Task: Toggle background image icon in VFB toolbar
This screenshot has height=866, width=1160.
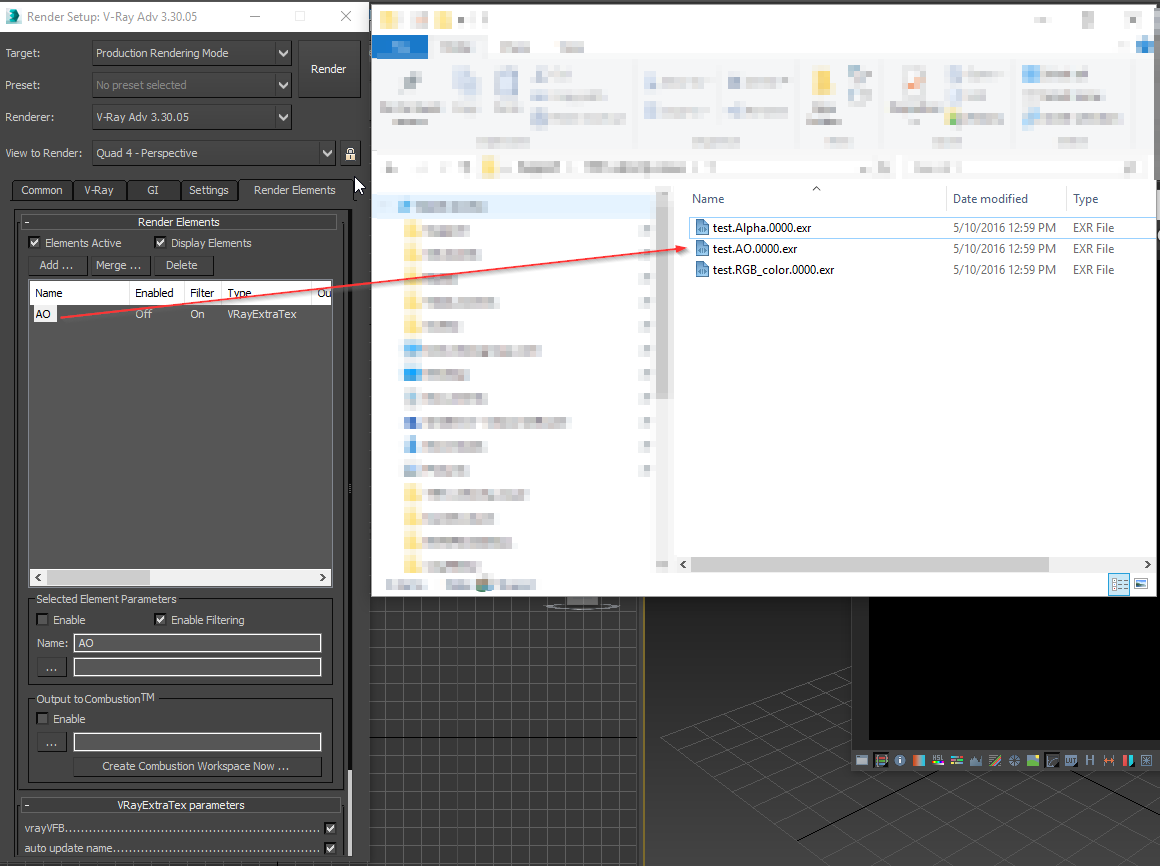Action: click(x=1033, y=760)
